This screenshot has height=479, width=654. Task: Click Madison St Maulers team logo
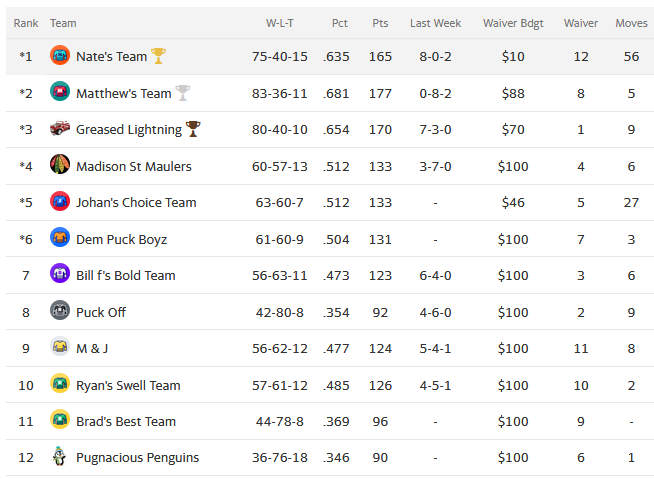point(60,166)
